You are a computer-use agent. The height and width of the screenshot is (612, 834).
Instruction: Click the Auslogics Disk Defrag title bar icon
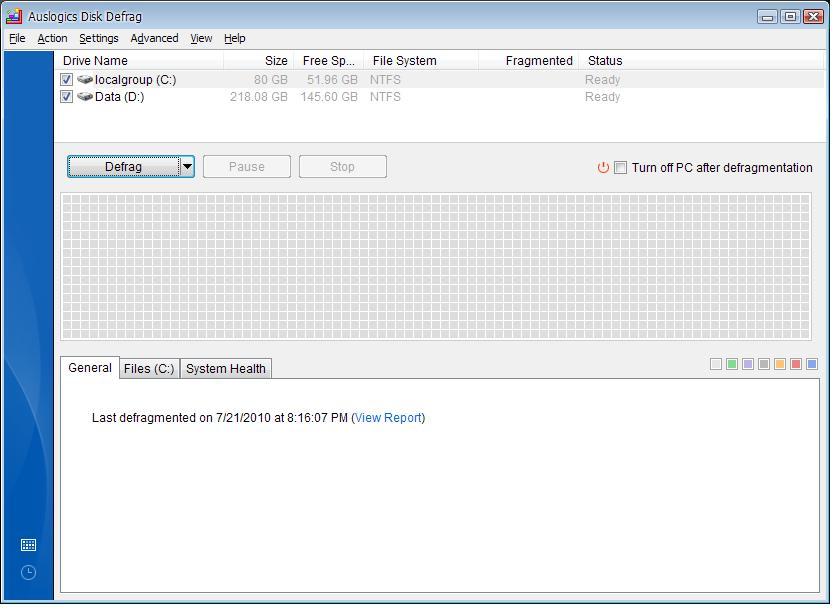pyautogui.click(x=14, y=16)
